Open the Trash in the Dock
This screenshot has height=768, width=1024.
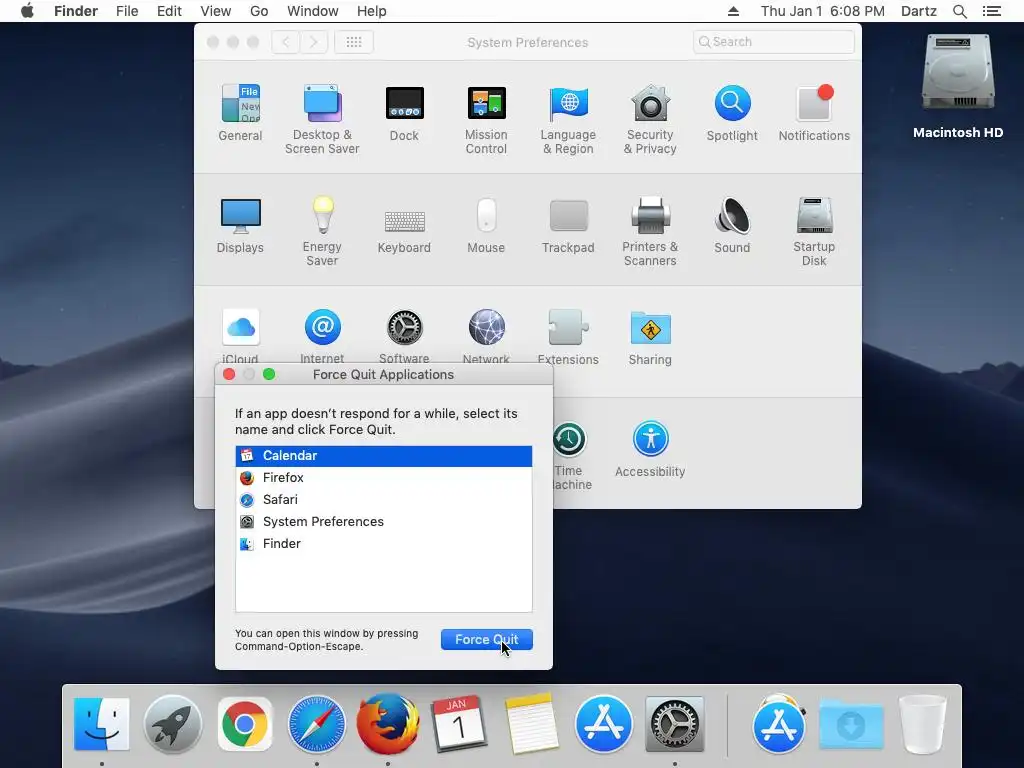922,724
